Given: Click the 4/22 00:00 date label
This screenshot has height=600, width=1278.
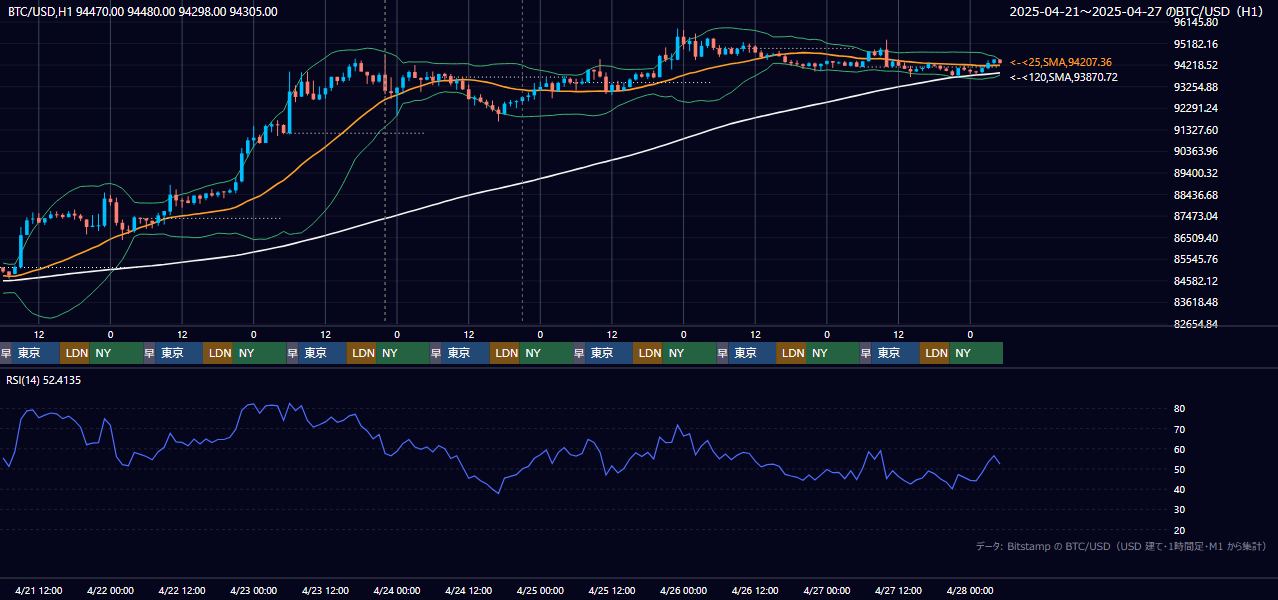Looking at the screenshot, I should (x=110, y=590).
